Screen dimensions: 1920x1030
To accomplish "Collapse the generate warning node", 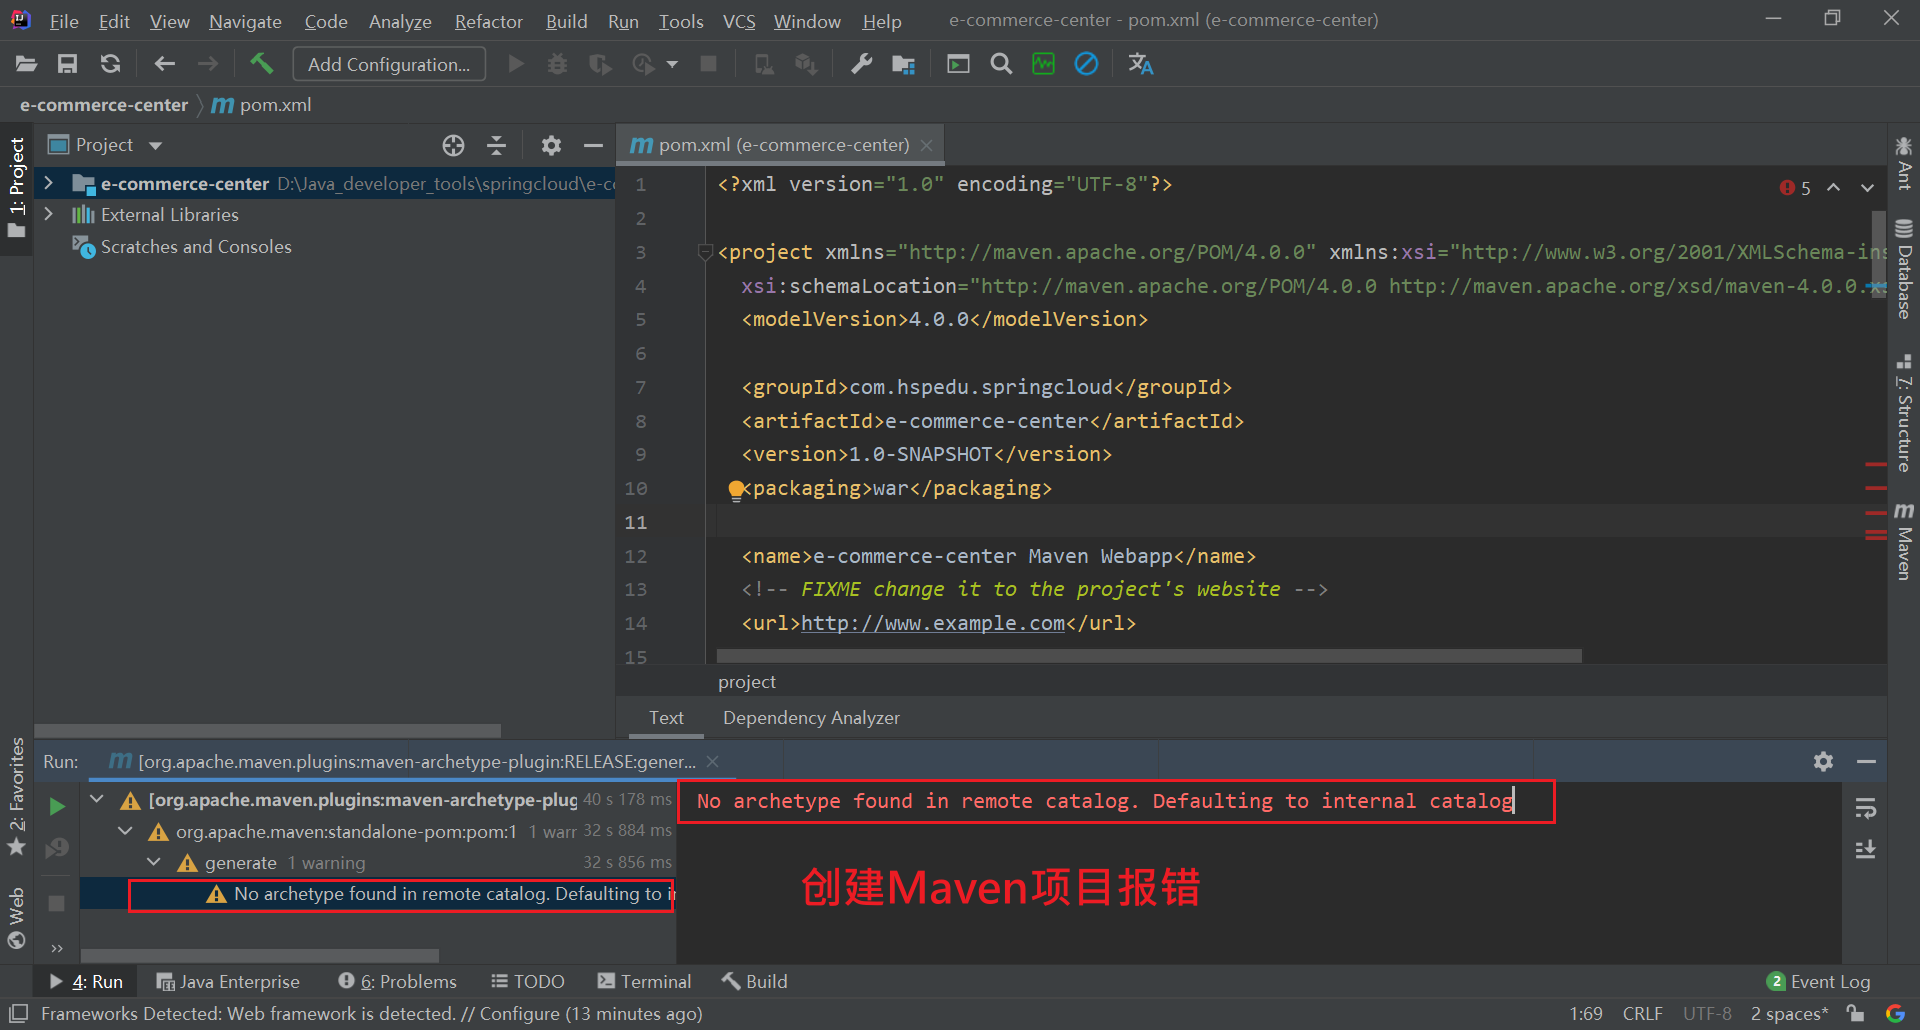I will pyautogui.click(x=154, y=861).
